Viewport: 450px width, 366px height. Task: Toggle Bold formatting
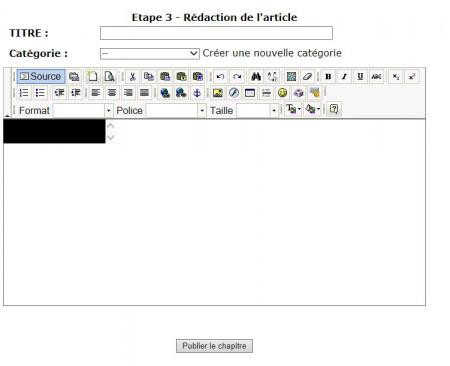[328, 76]
